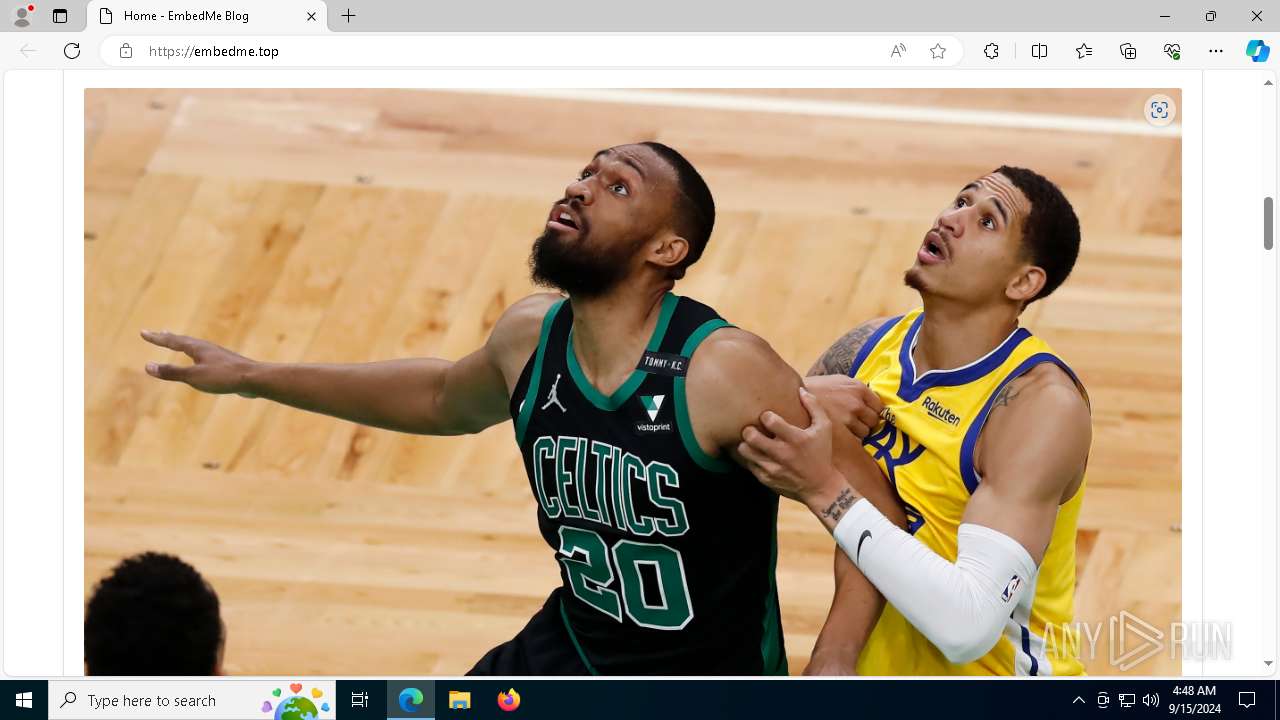Minimize the Edge window

(x=1164, y=16)
